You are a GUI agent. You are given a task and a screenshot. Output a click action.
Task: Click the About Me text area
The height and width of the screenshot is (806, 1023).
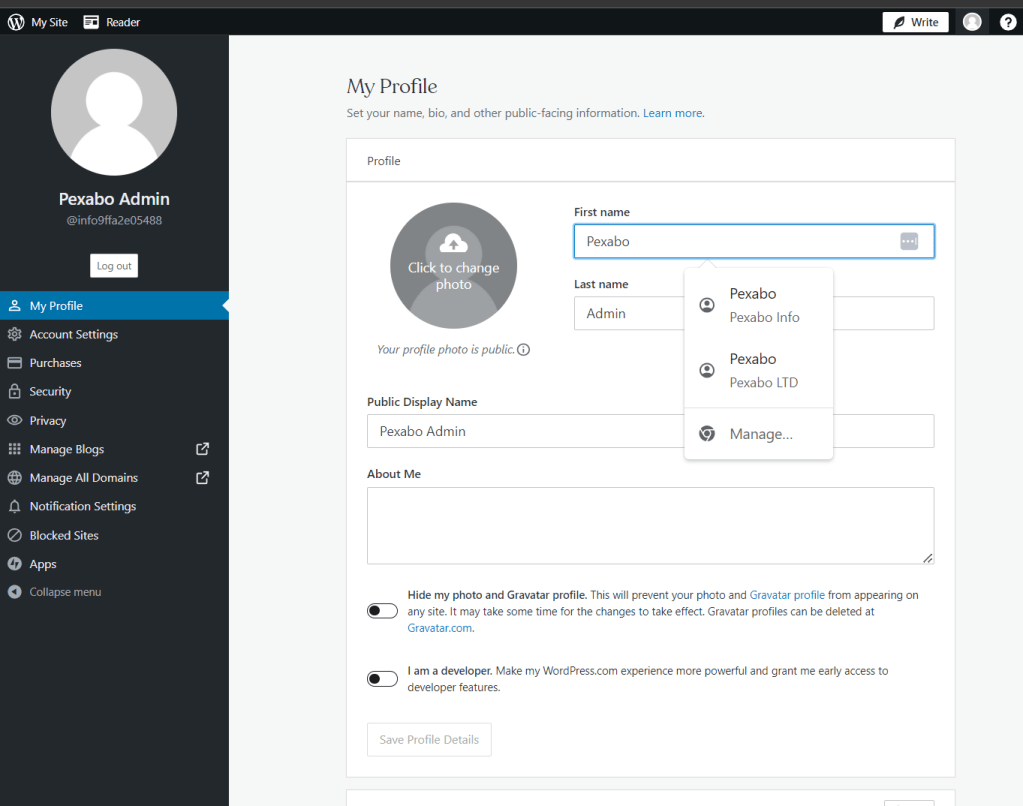pos(650,525)
